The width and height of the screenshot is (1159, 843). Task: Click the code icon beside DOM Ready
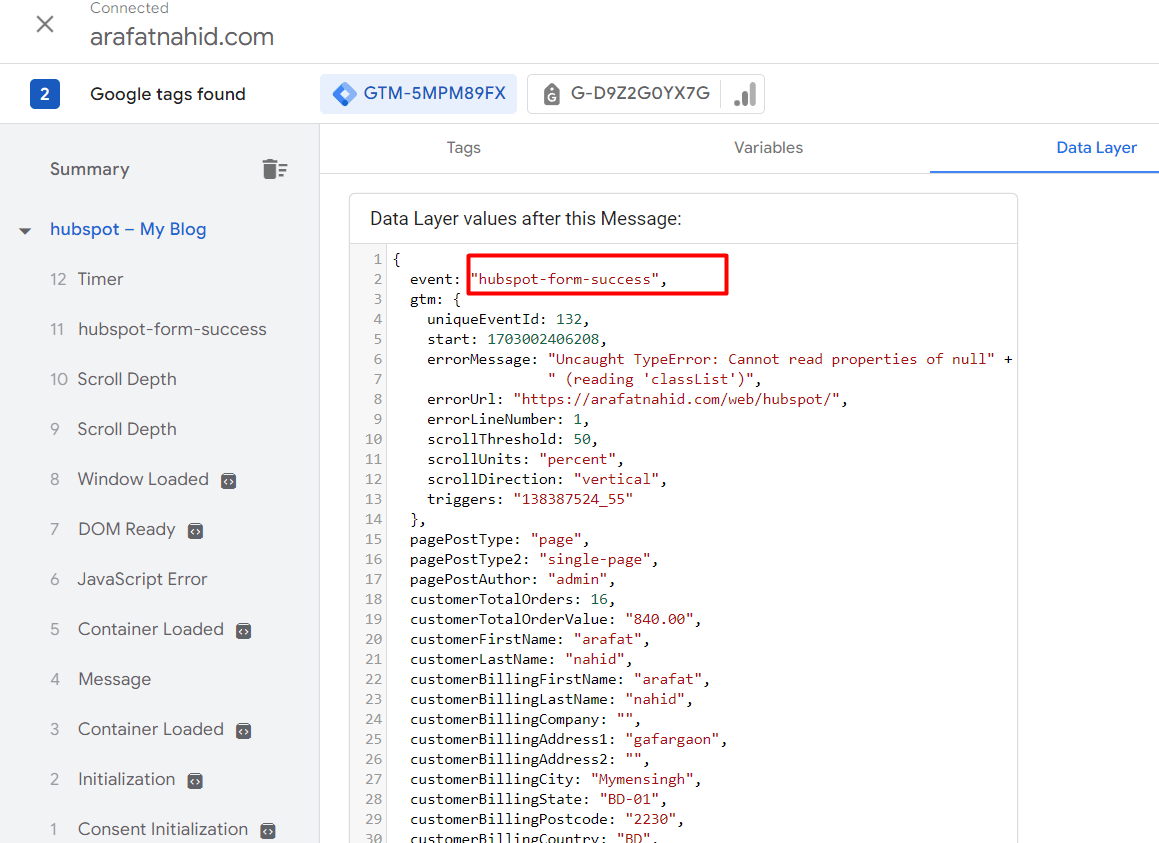pos(195,531)
